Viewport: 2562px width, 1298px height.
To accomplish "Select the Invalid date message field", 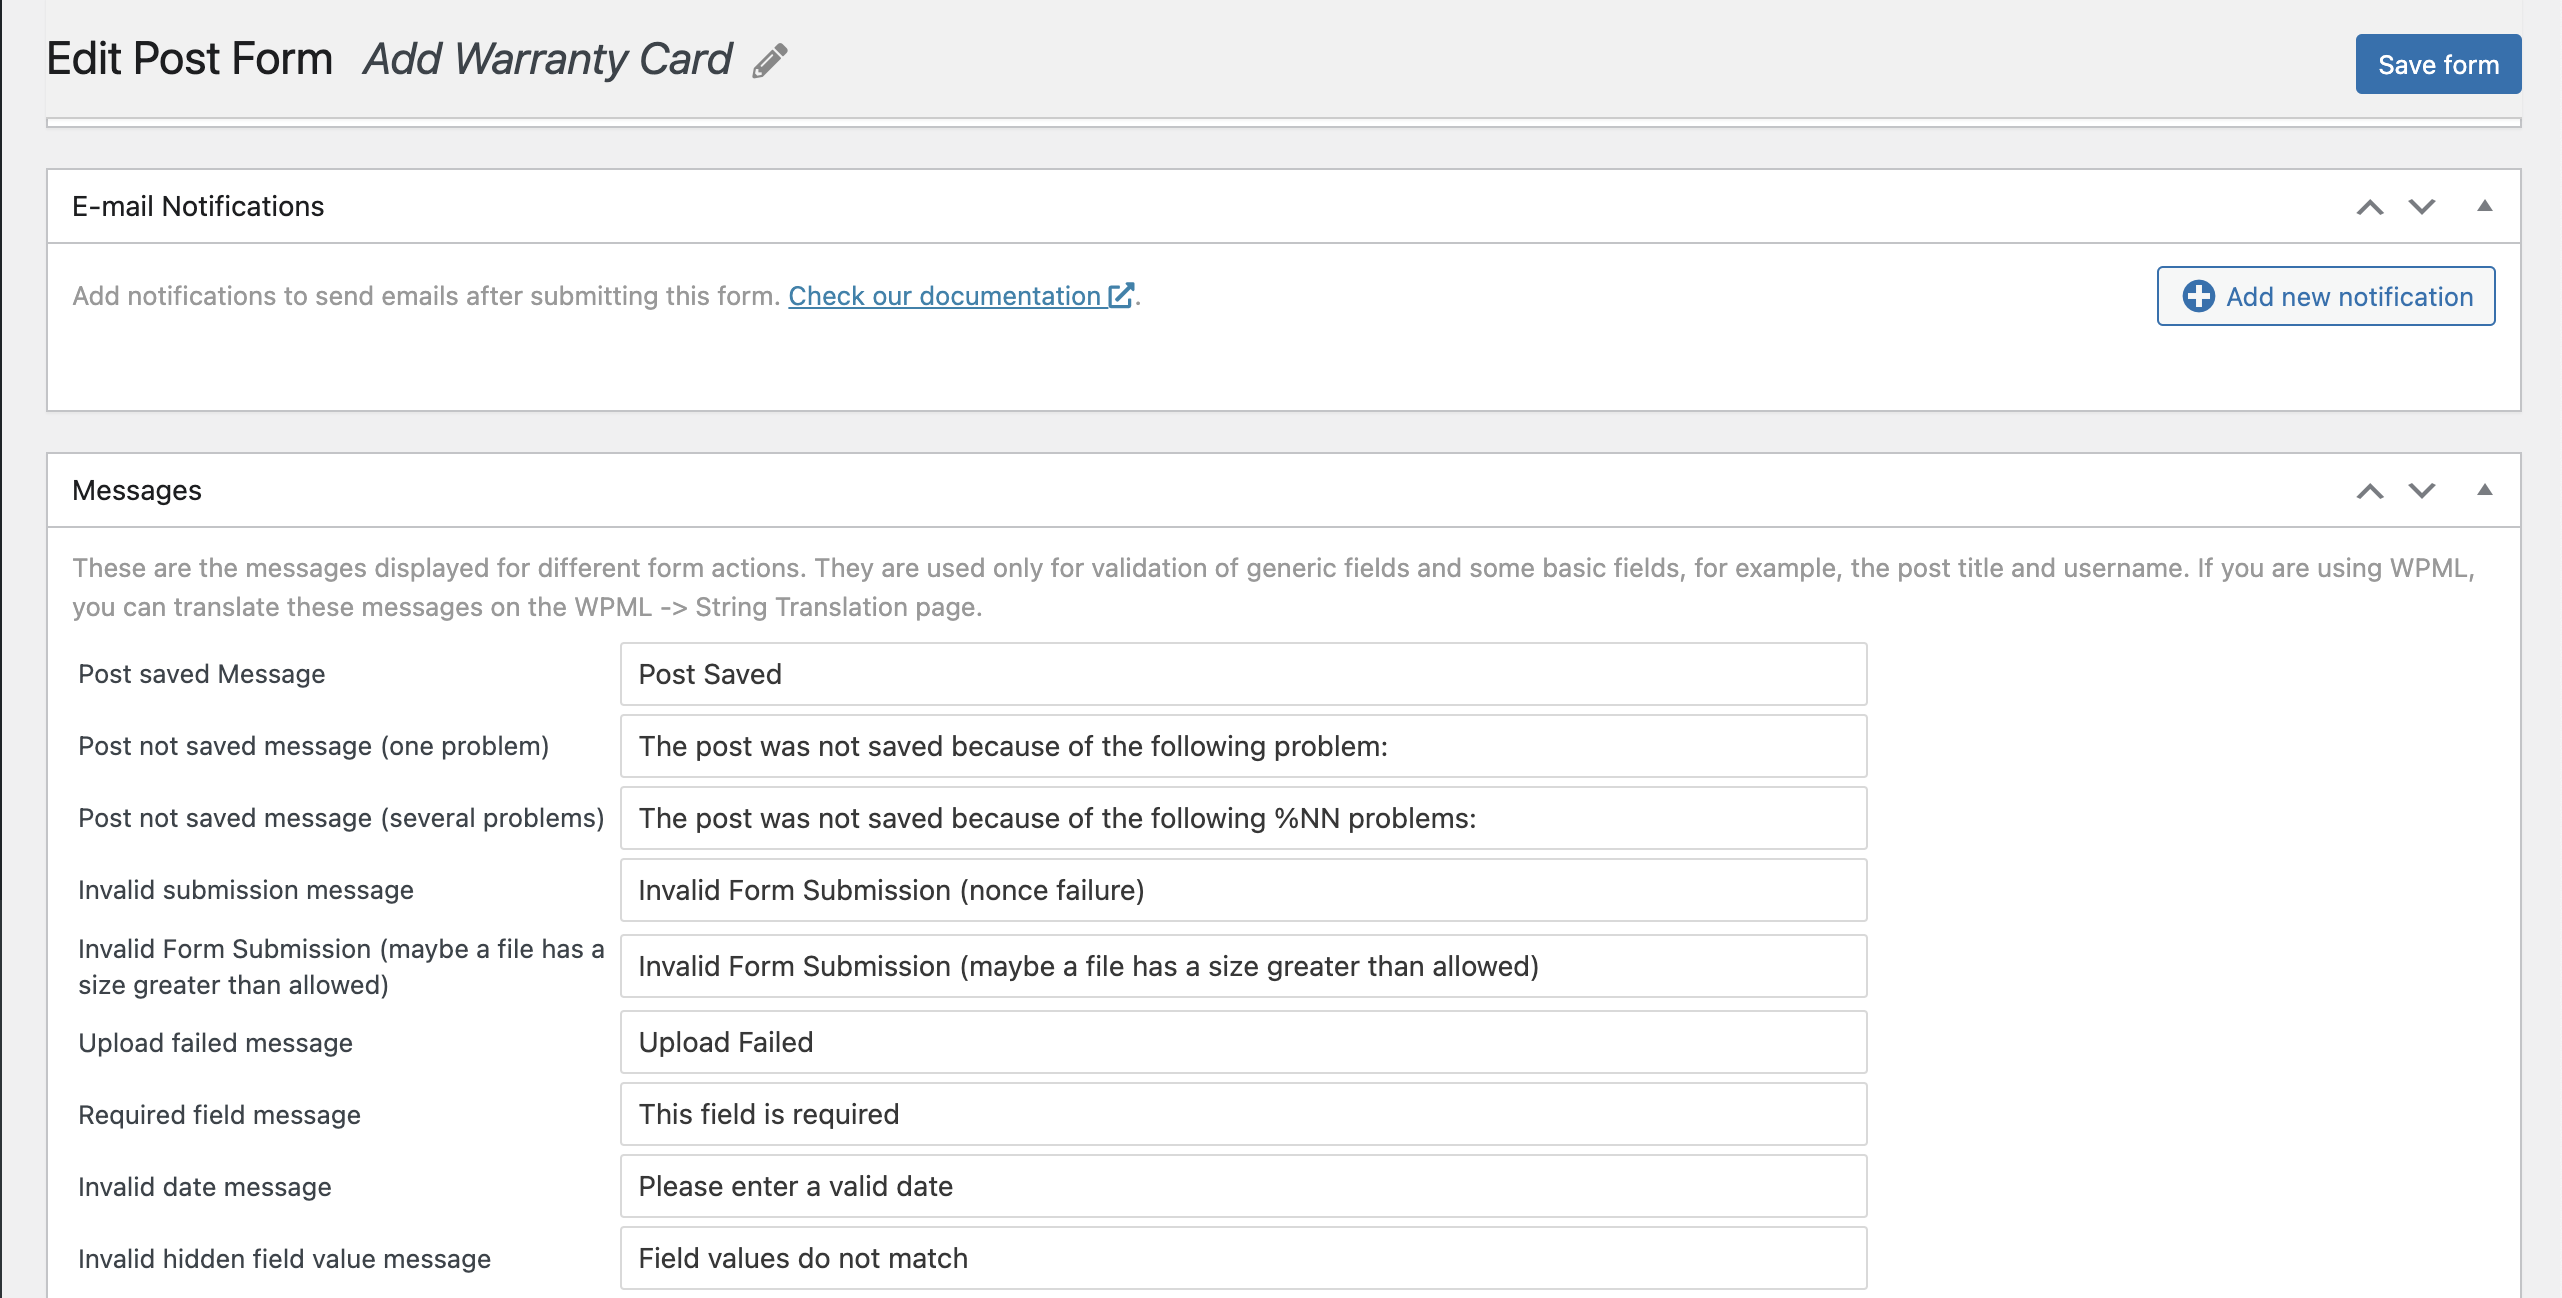I will coord(1243,1186).
